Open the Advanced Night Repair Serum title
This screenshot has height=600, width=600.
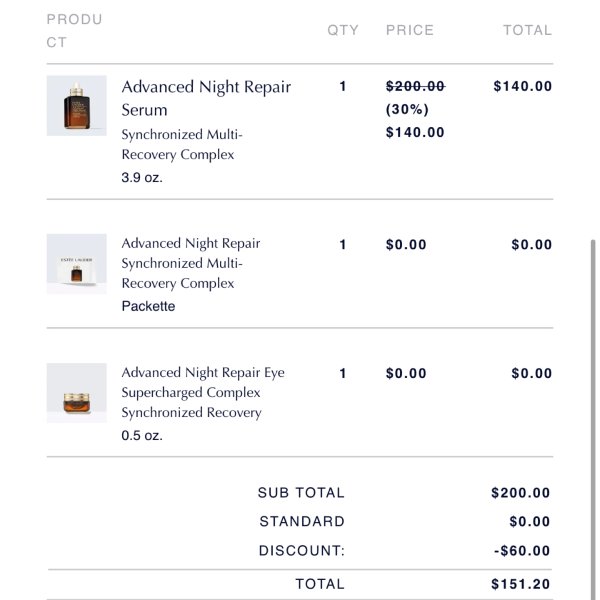pos(206,98)
